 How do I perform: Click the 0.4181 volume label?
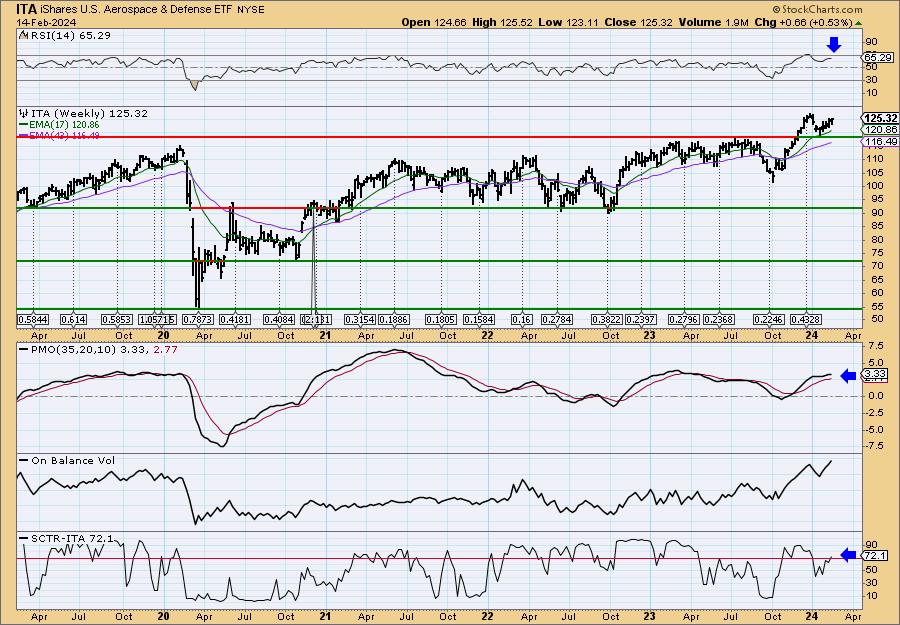tap(235, 319)
